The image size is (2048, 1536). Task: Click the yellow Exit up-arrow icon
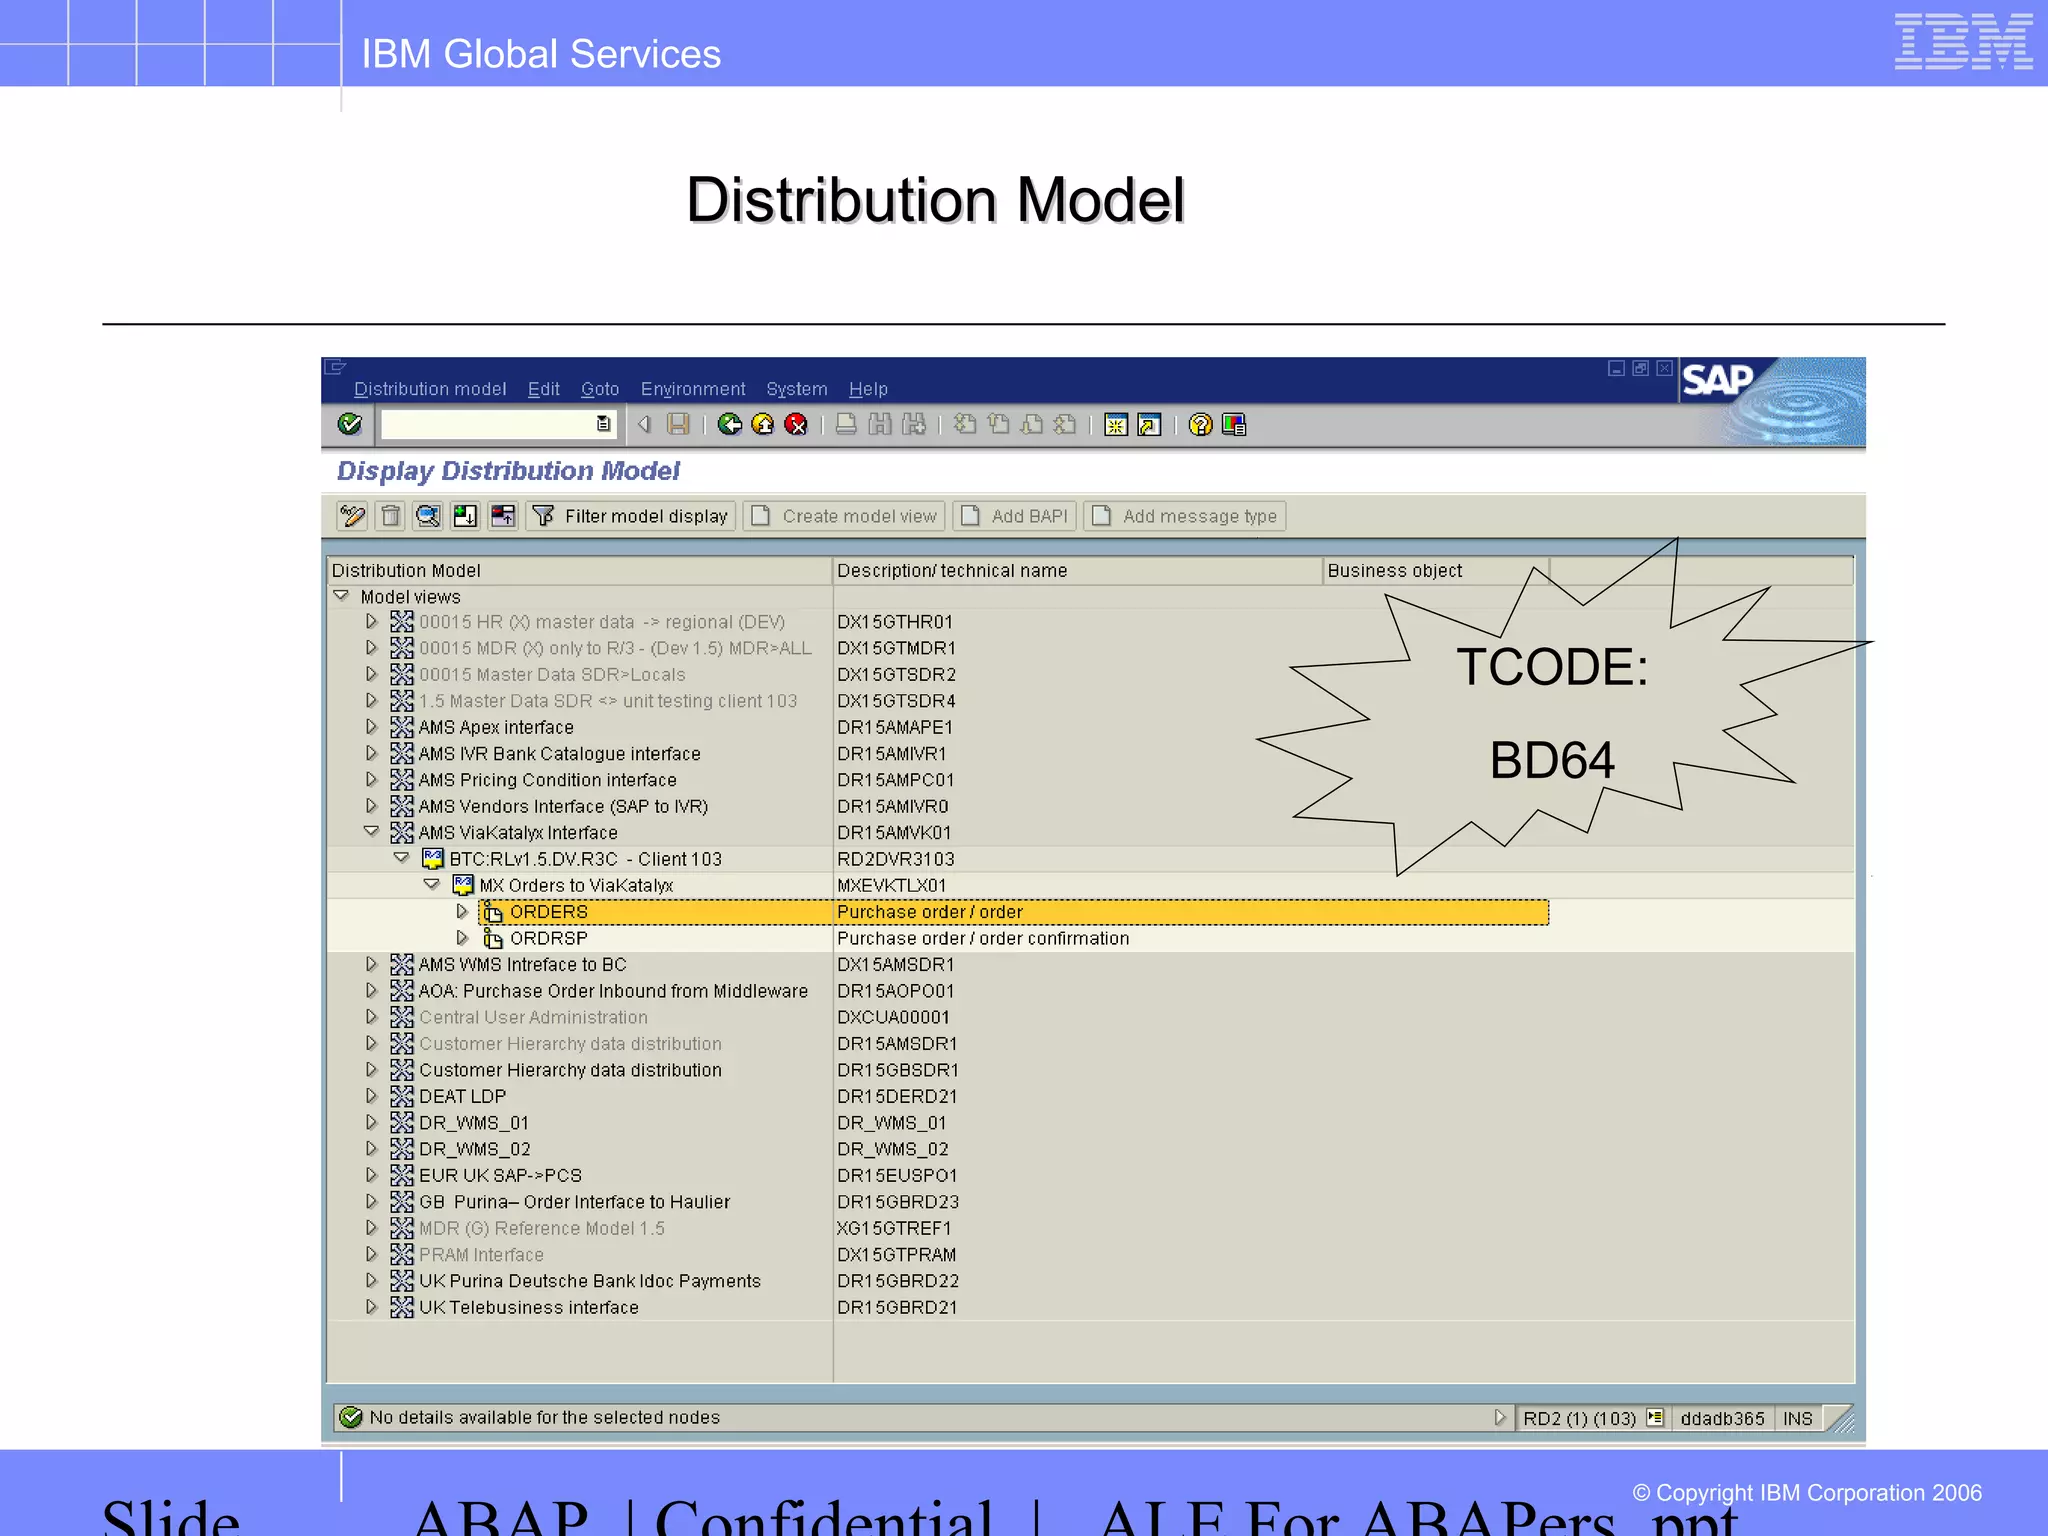pyautogui.click(x=763, y=425)
